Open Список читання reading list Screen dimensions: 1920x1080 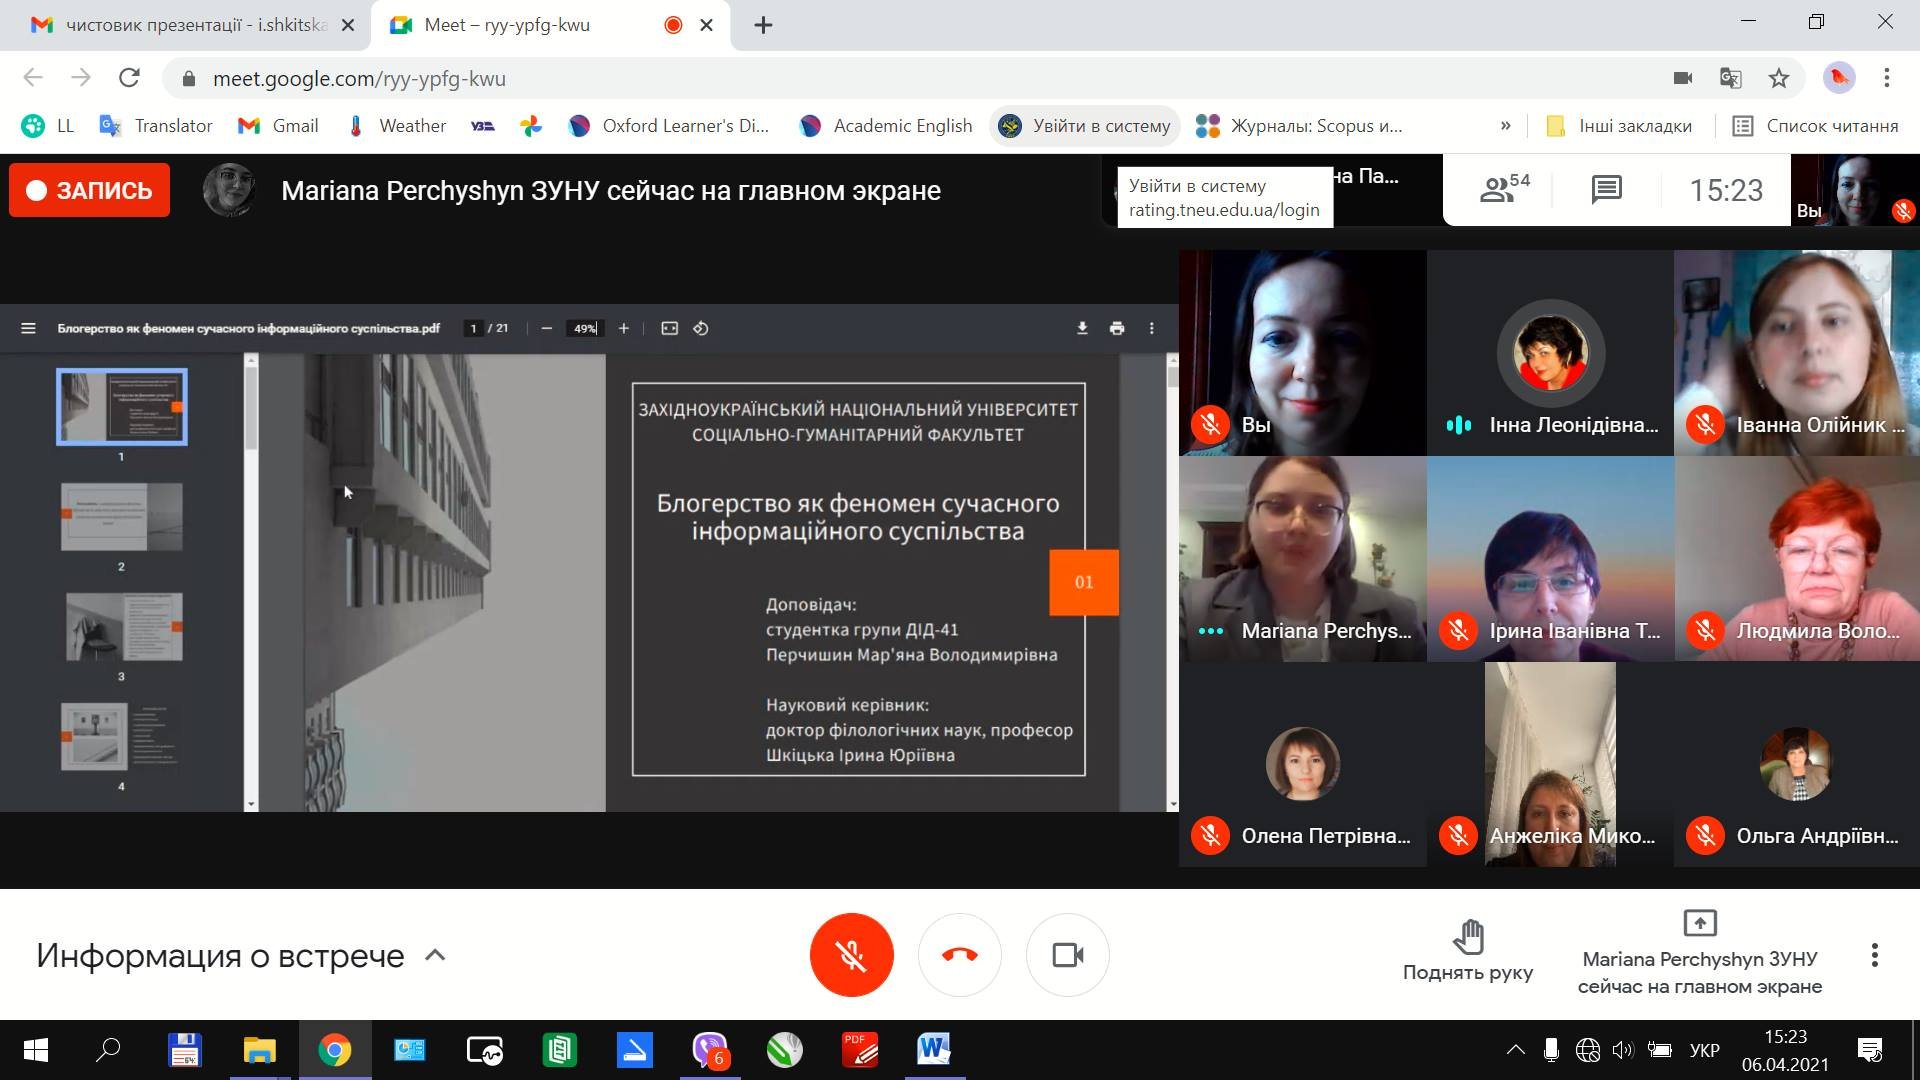point(1815,126)
